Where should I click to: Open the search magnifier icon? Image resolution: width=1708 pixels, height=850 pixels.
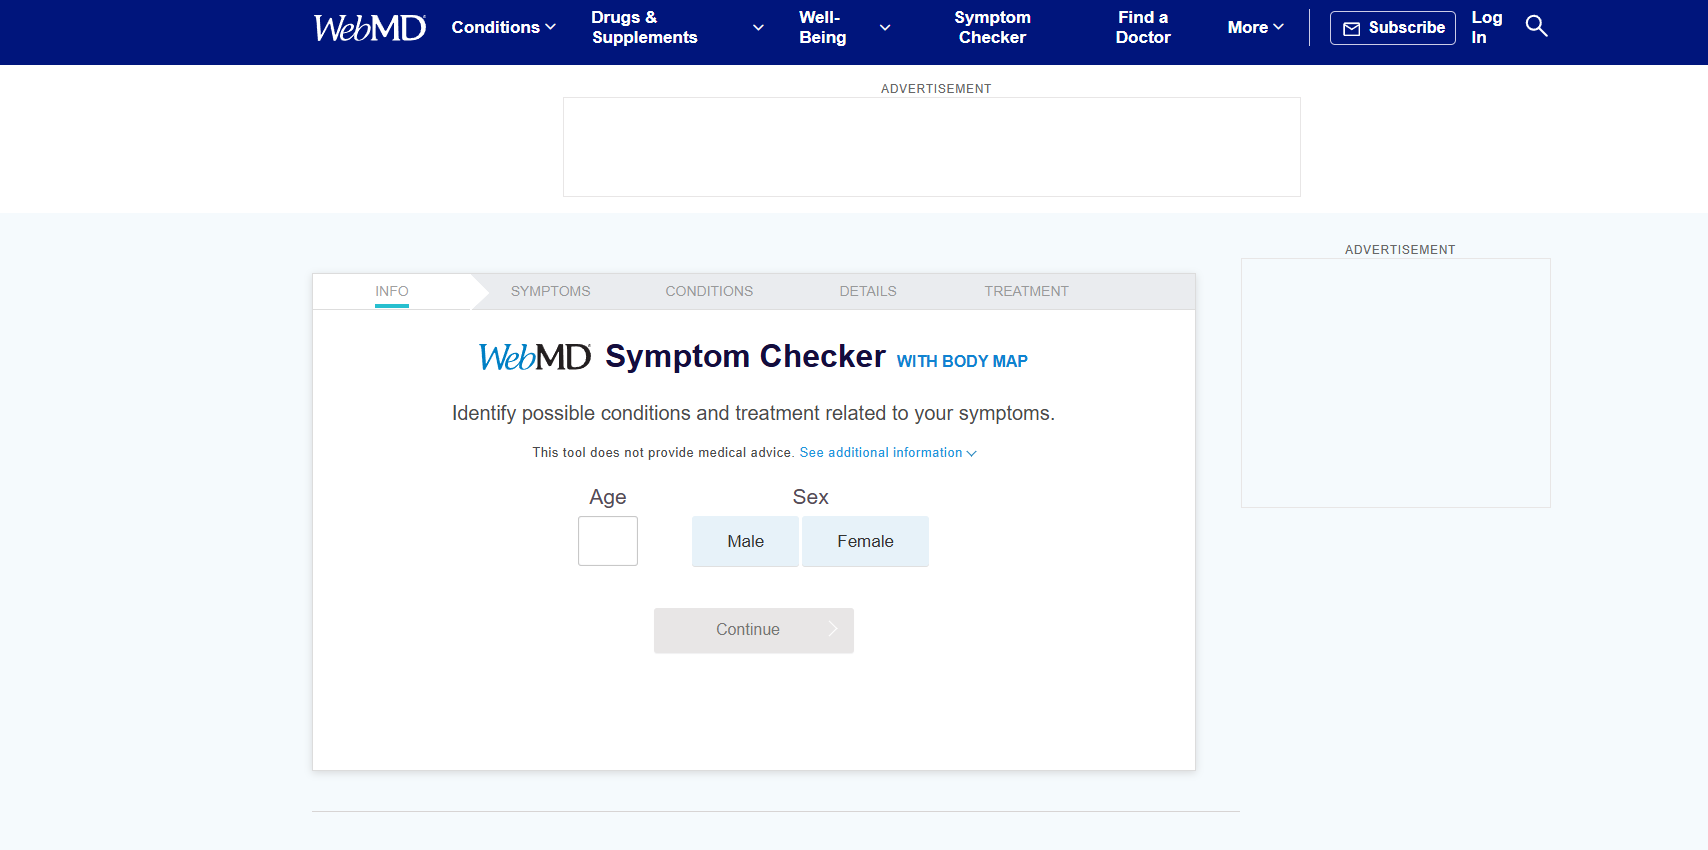[1536, 26]
